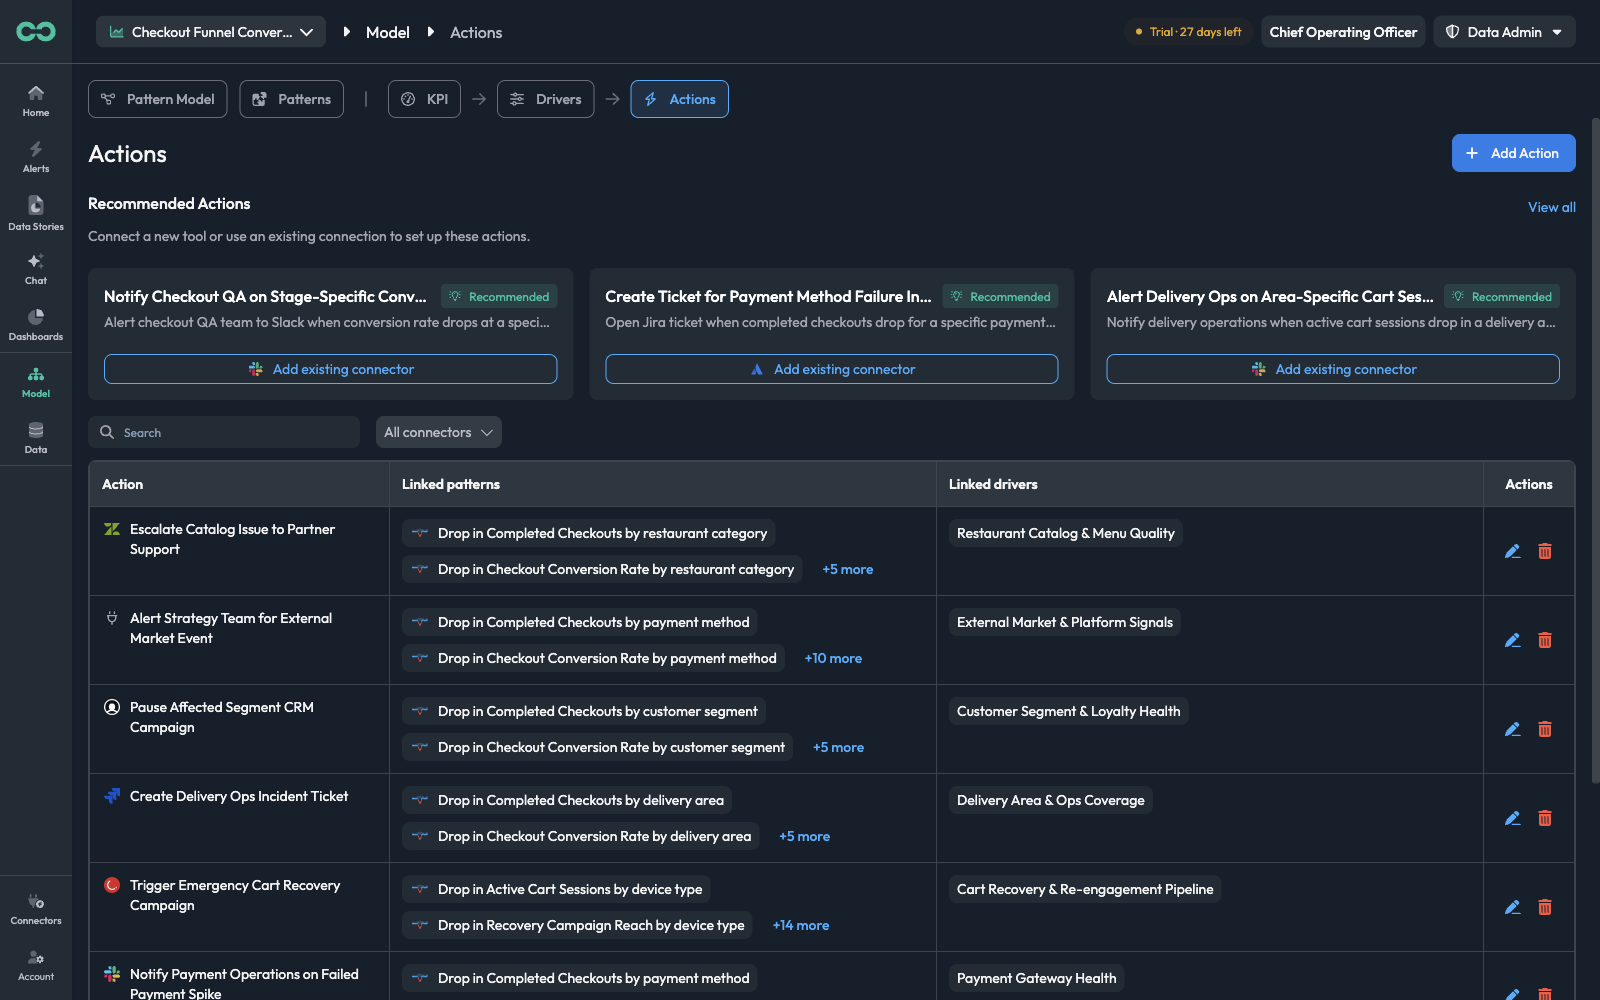Click the Notify Checkout QA recommended card title
1600x1000 pixels.
265,296
